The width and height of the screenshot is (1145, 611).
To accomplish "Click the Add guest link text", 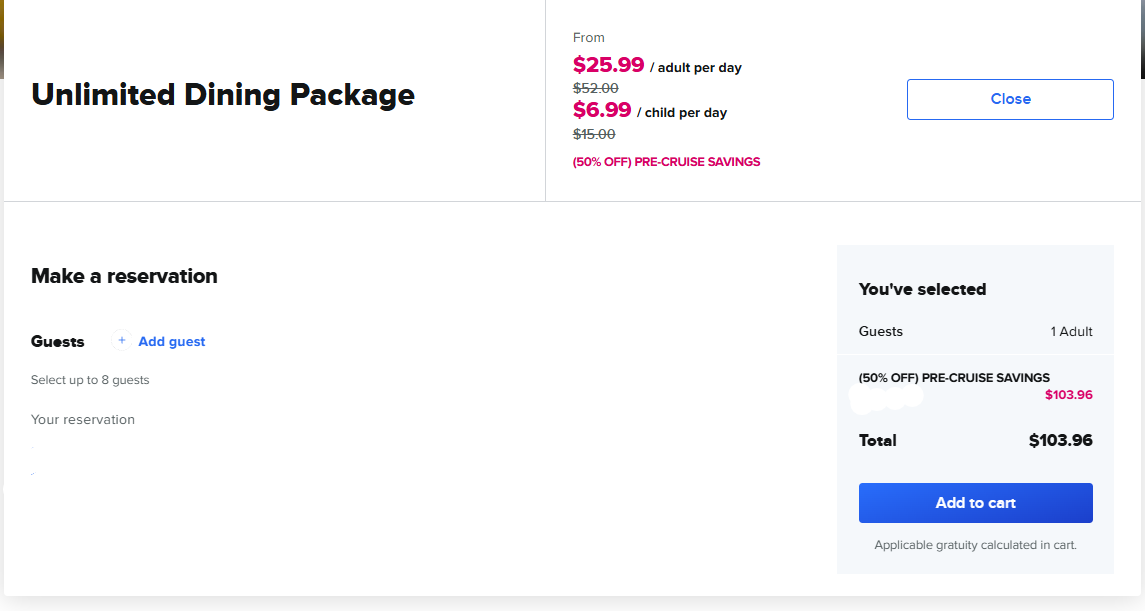I will (172, 342).
